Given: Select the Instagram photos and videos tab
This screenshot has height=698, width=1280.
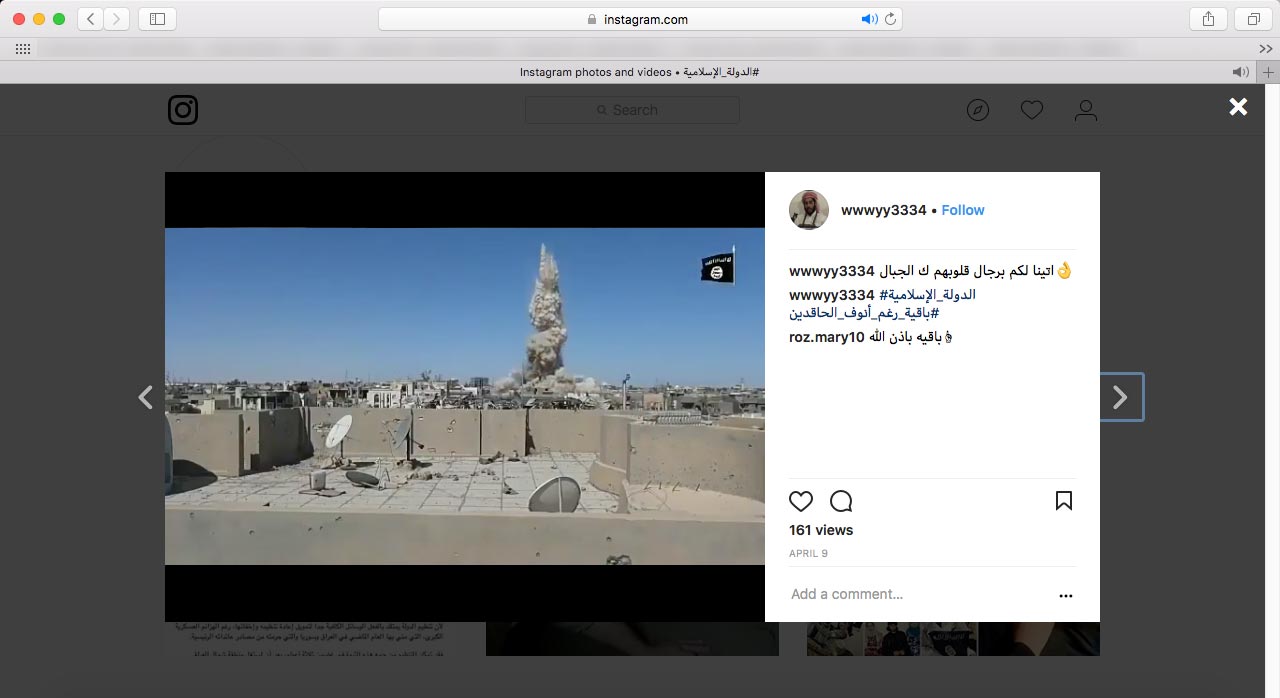Looking at the screenshot, I should (x=638, y=72).
